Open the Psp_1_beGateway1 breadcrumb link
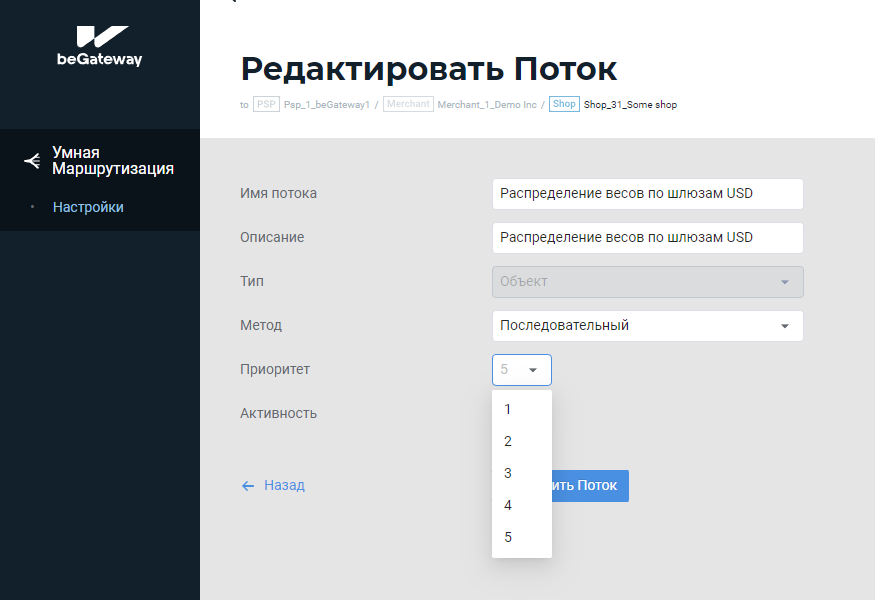The width and height of the screenshot is (875, 600). [x=327, y=104]
